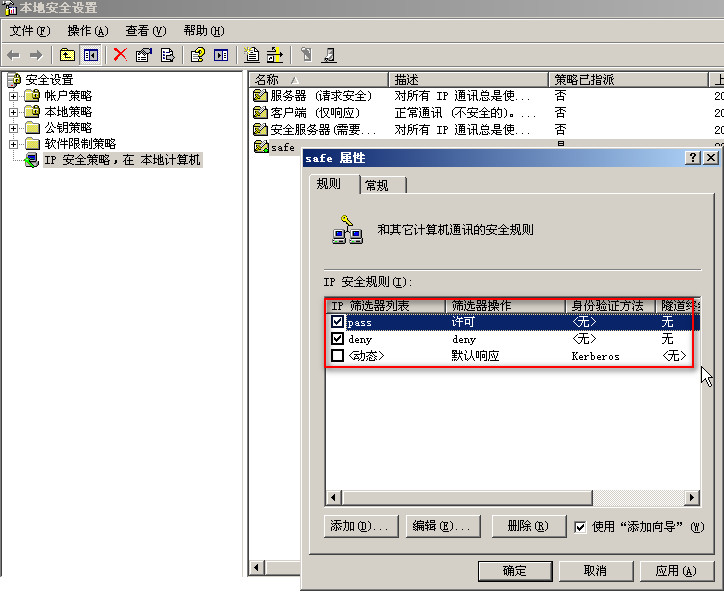Expand the 帐户策略 tree node
The image size is (724, 592).
tap(14, 96)
